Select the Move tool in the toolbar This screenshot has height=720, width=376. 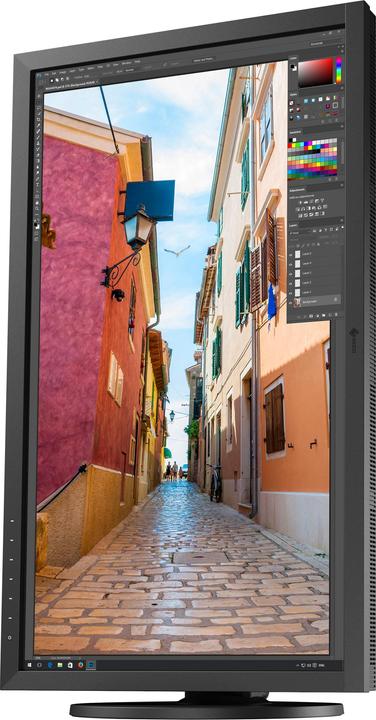(x=39, y=96)
